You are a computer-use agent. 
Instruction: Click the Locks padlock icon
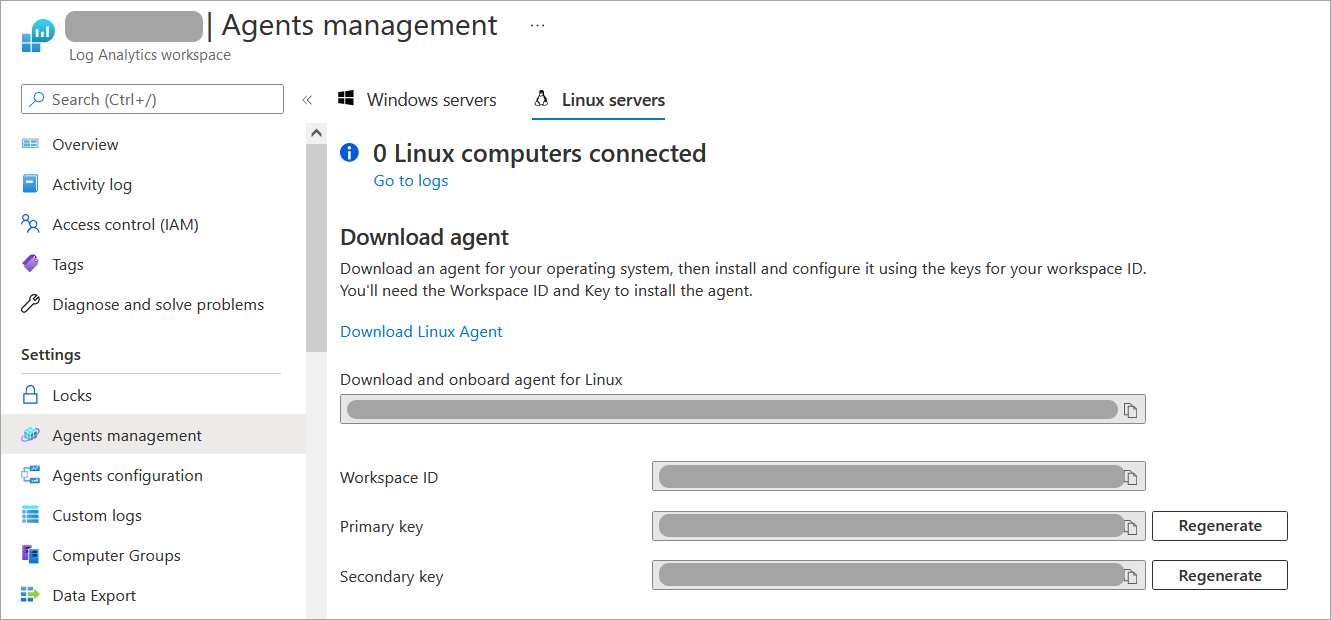(30, 395)
